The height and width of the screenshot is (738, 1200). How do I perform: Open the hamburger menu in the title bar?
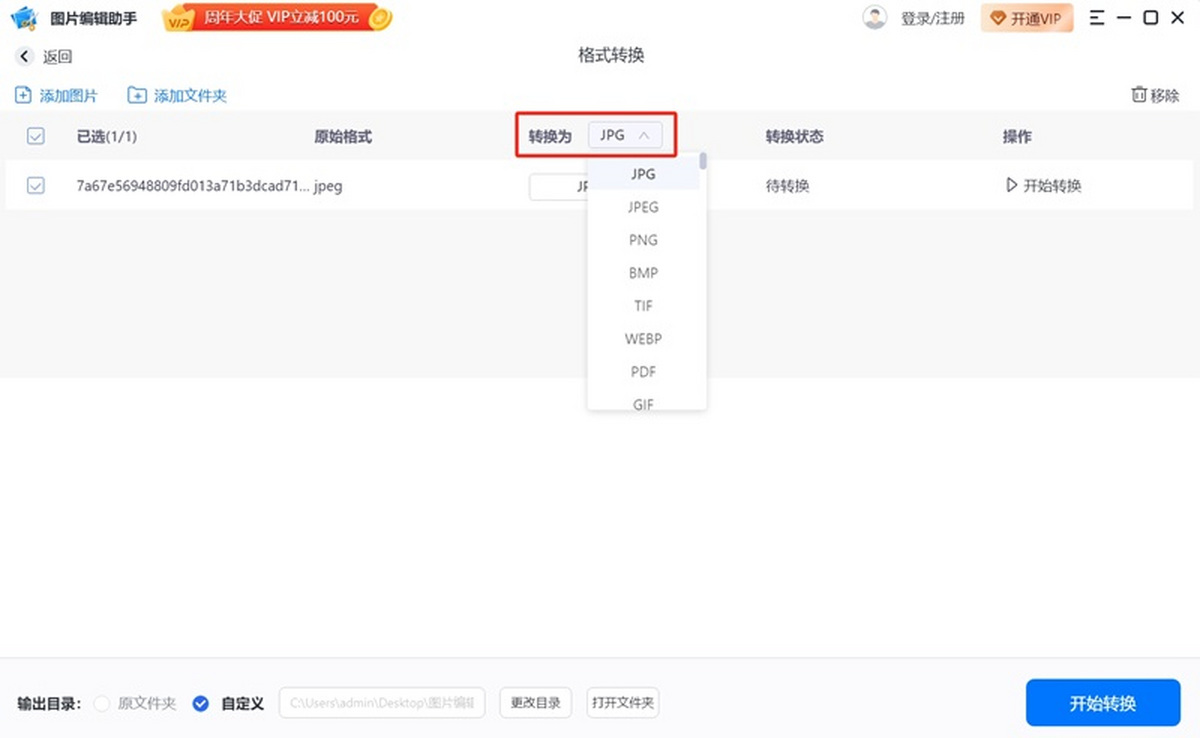tap(1098, 18)
